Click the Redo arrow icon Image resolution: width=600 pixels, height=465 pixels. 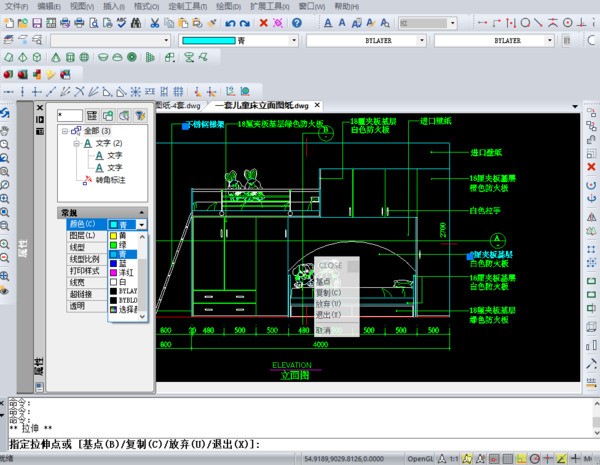pyautogui.click(x=246, y=22)
